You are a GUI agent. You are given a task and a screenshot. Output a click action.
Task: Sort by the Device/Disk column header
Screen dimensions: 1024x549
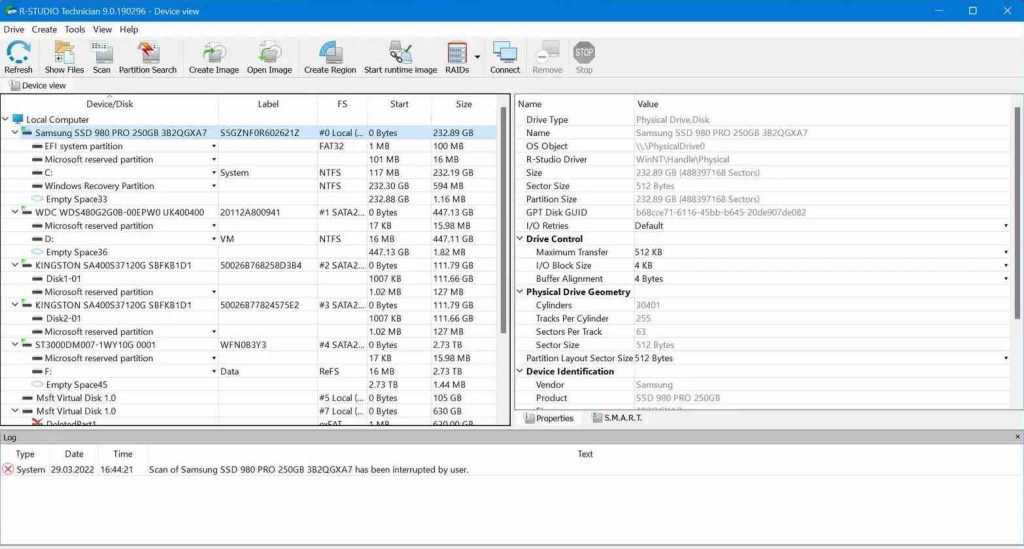[110, 104]
